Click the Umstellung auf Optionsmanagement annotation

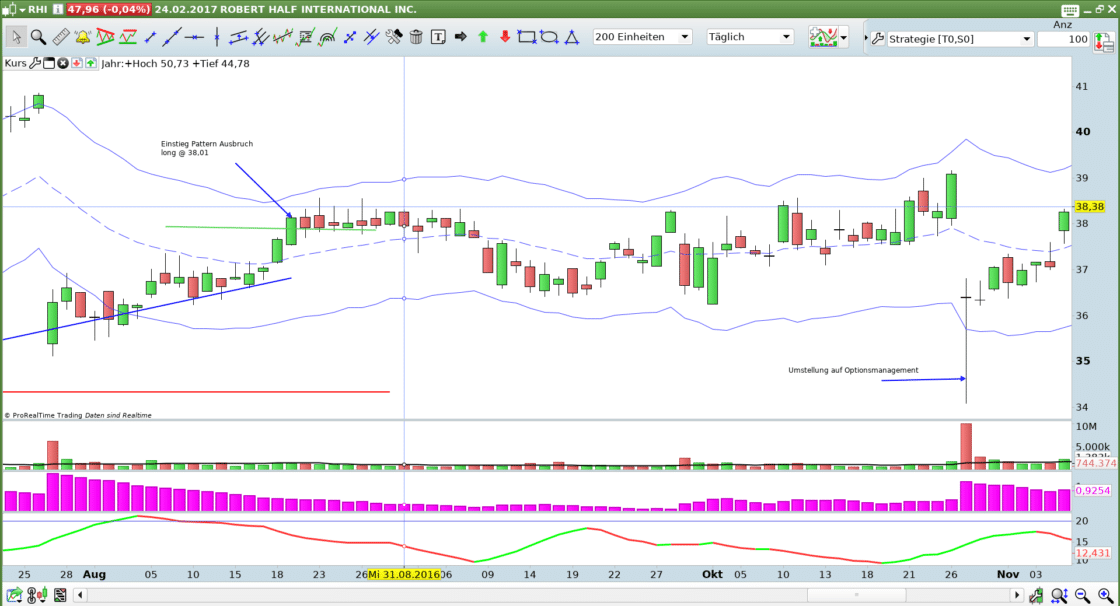[x=853, y=370]
